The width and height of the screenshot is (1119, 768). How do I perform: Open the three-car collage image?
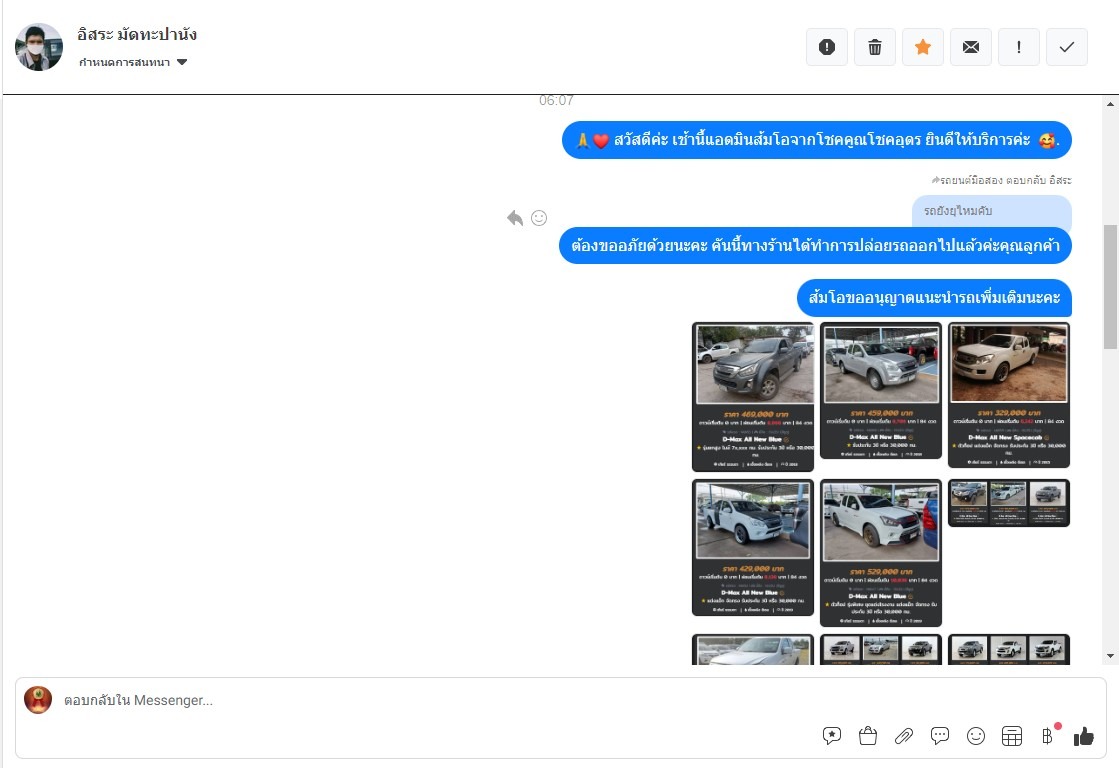(x=1008, y=503)
